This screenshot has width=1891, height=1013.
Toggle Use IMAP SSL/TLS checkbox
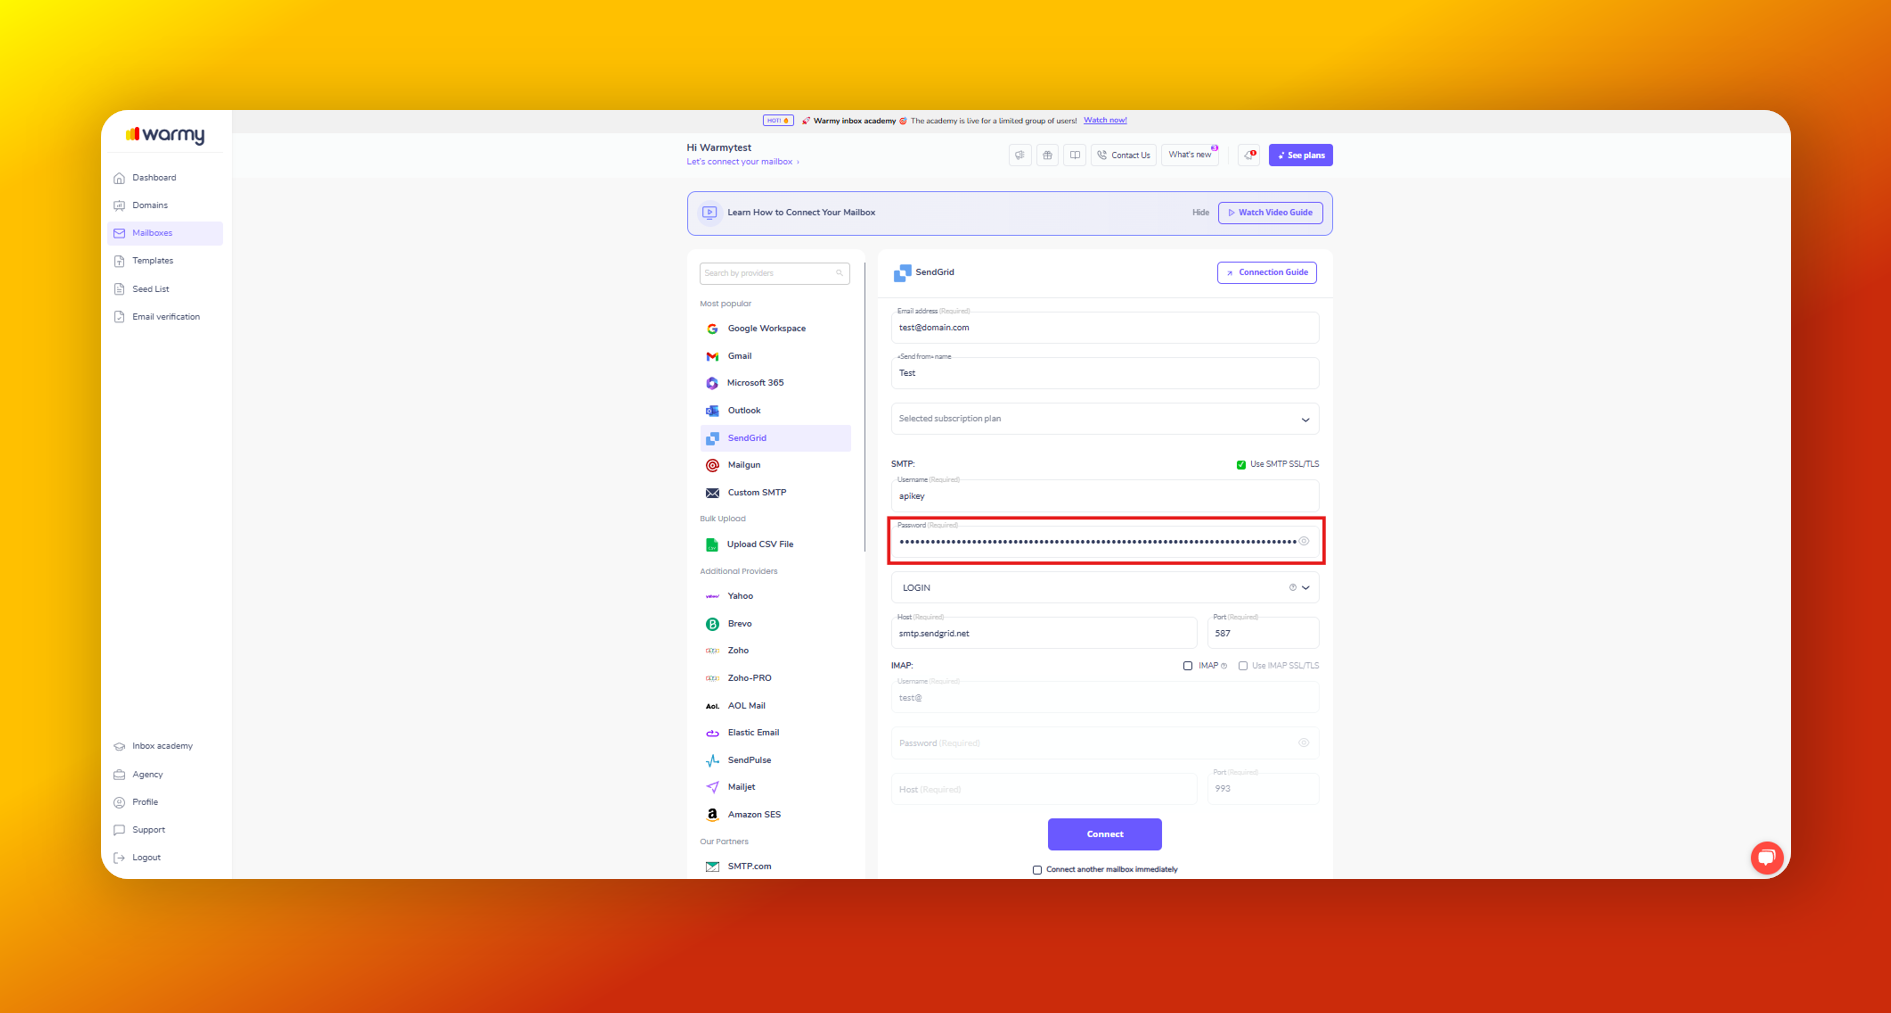click(x=1243, y=666)
